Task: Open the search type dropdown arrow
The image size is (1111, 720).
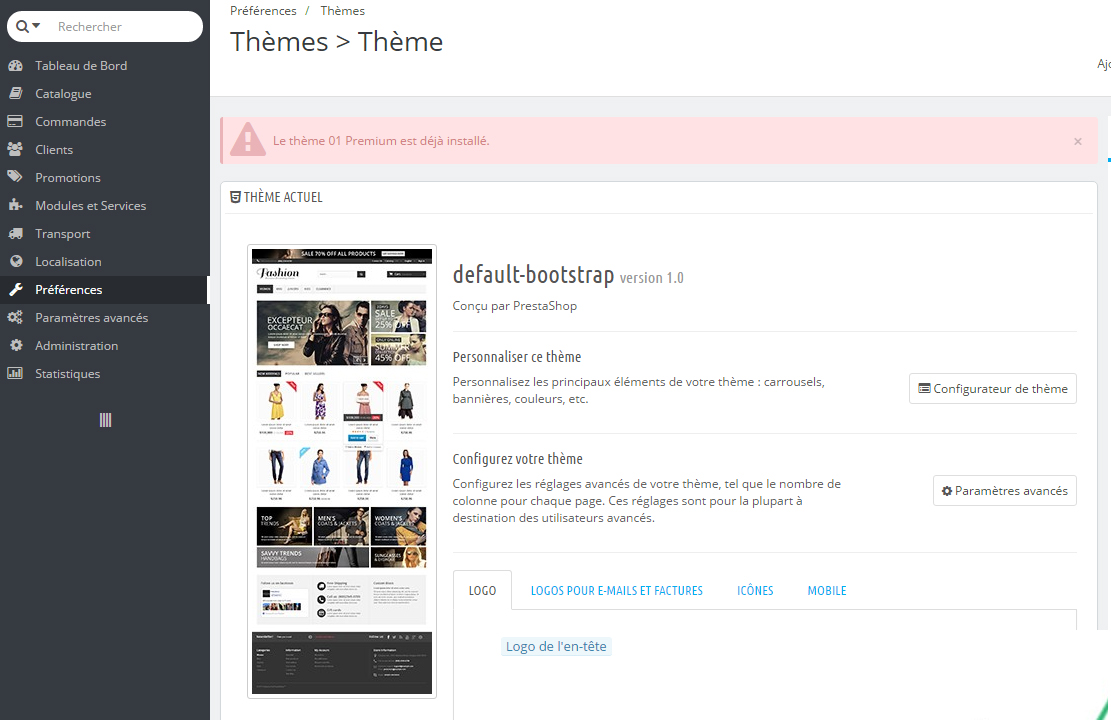Action: [37, 26]
